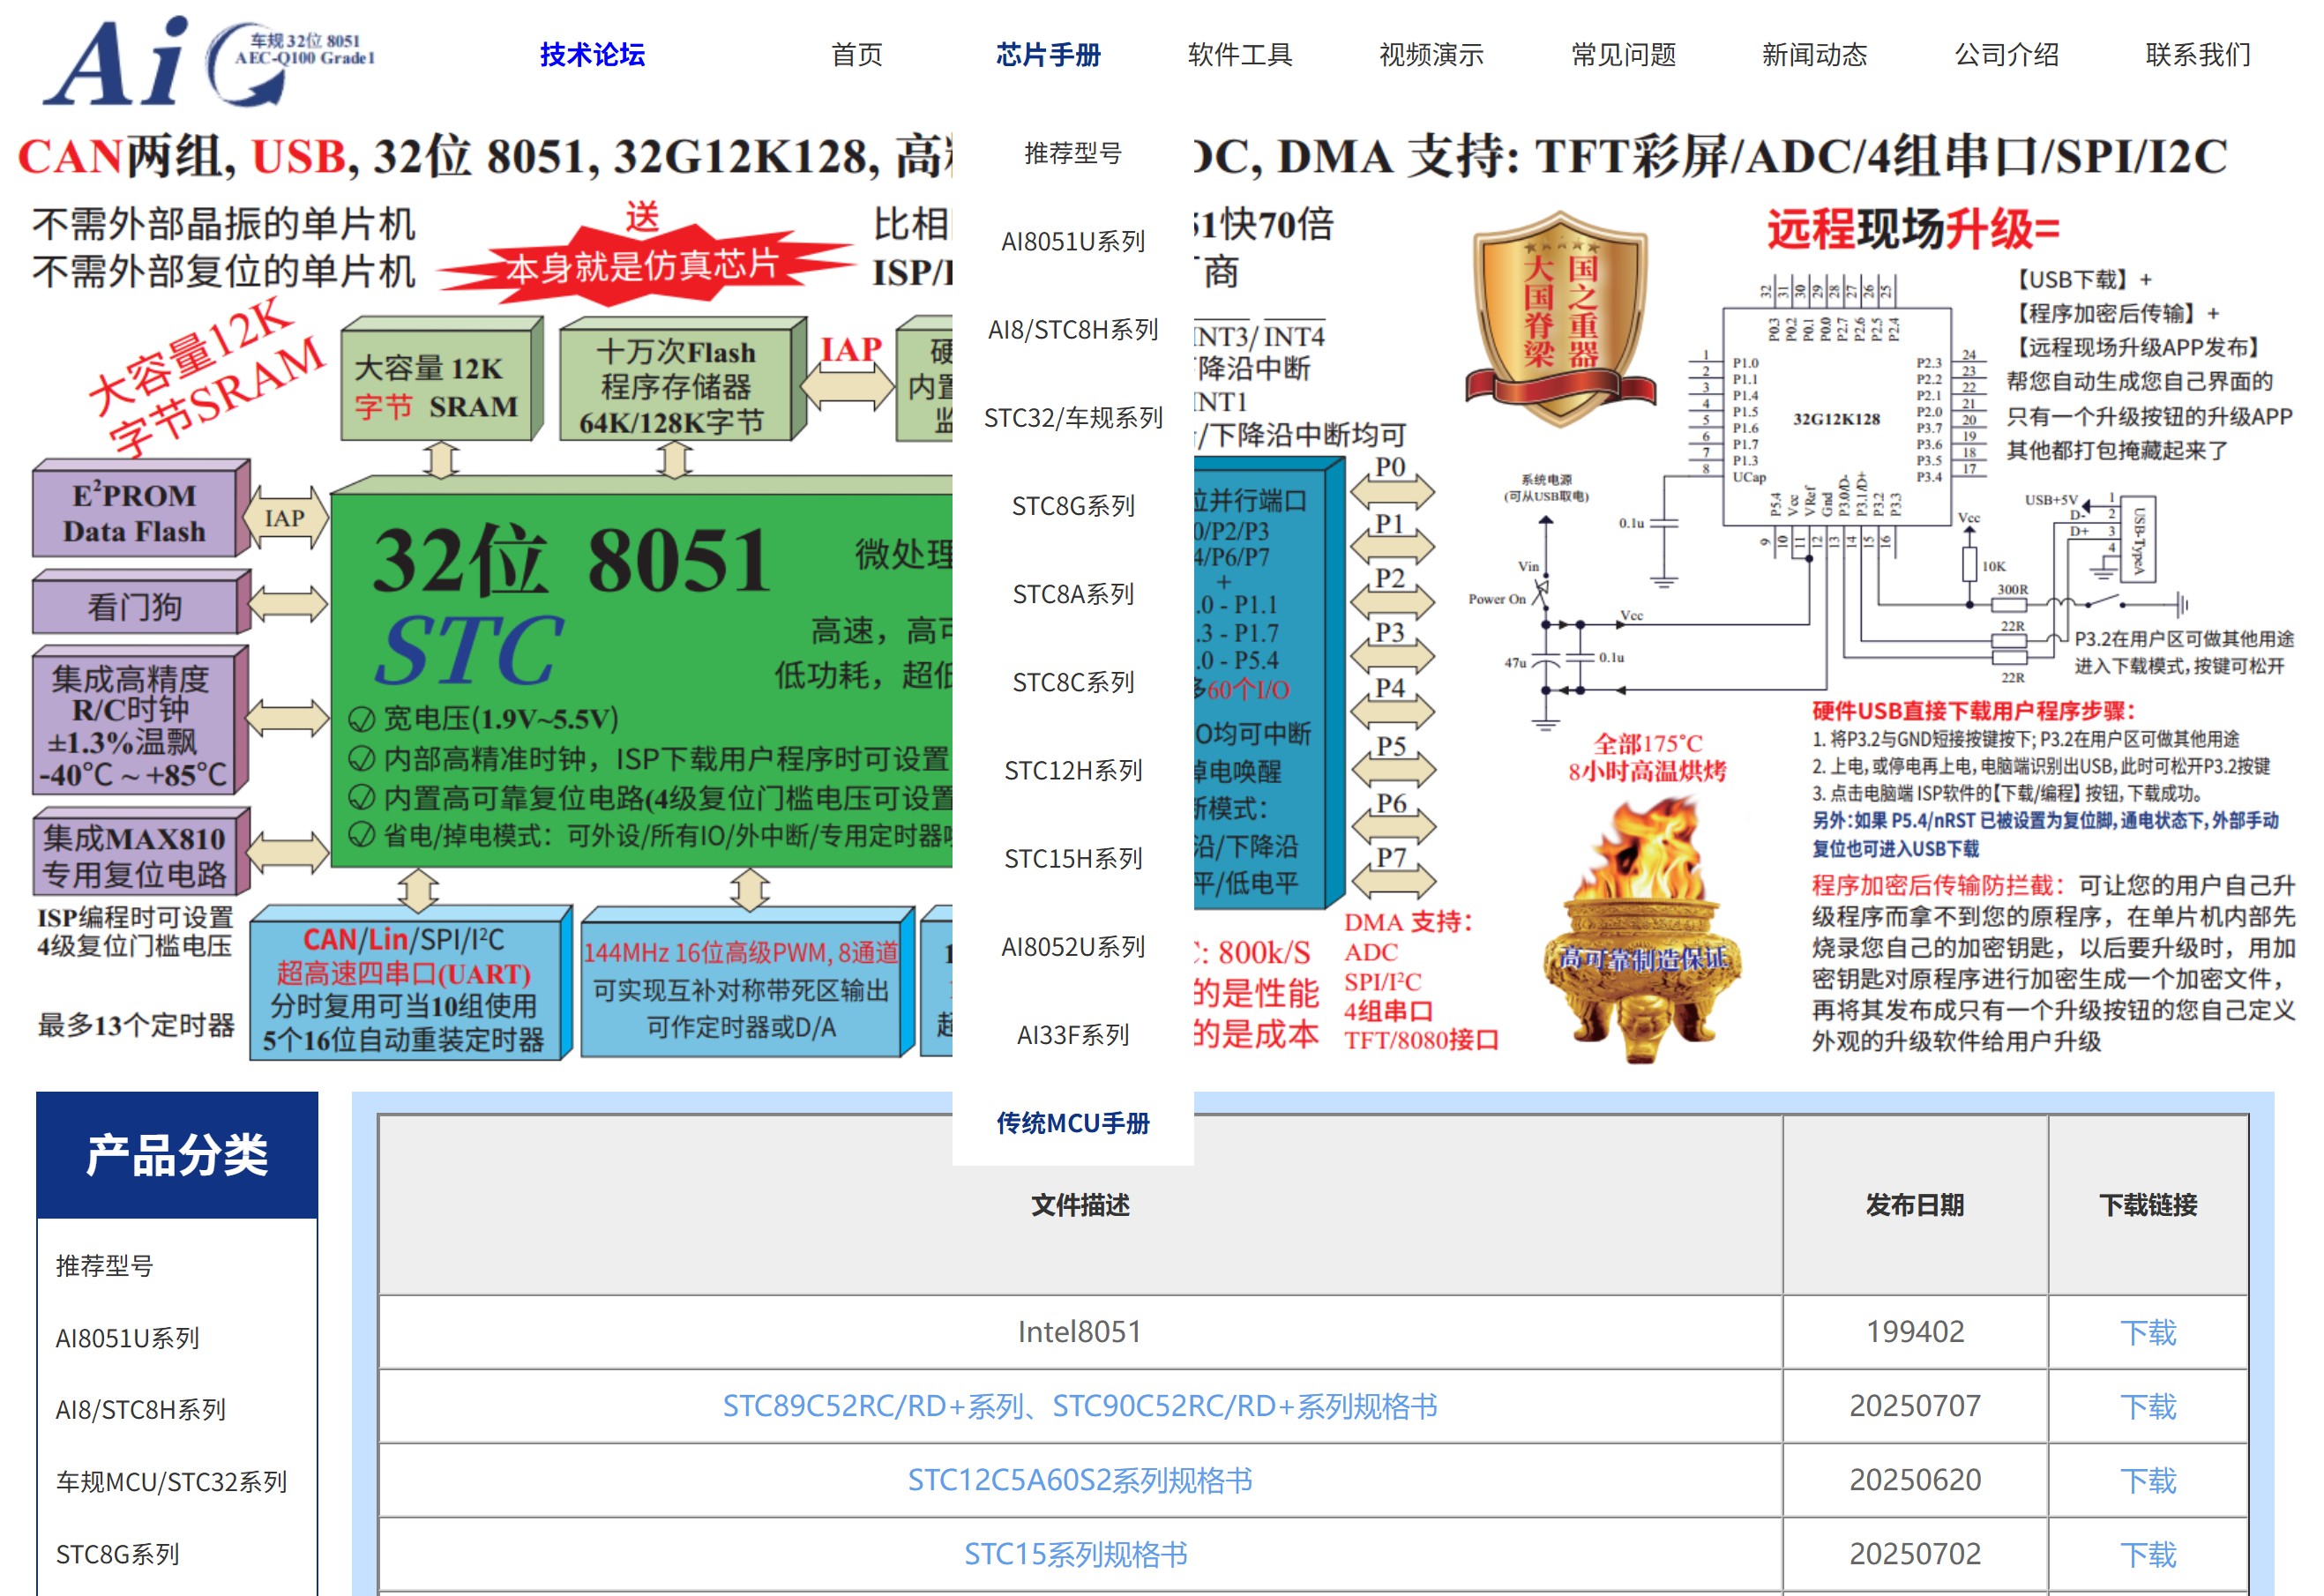Select AI8052U系列 in the dropdown menu

point(1073,946)
